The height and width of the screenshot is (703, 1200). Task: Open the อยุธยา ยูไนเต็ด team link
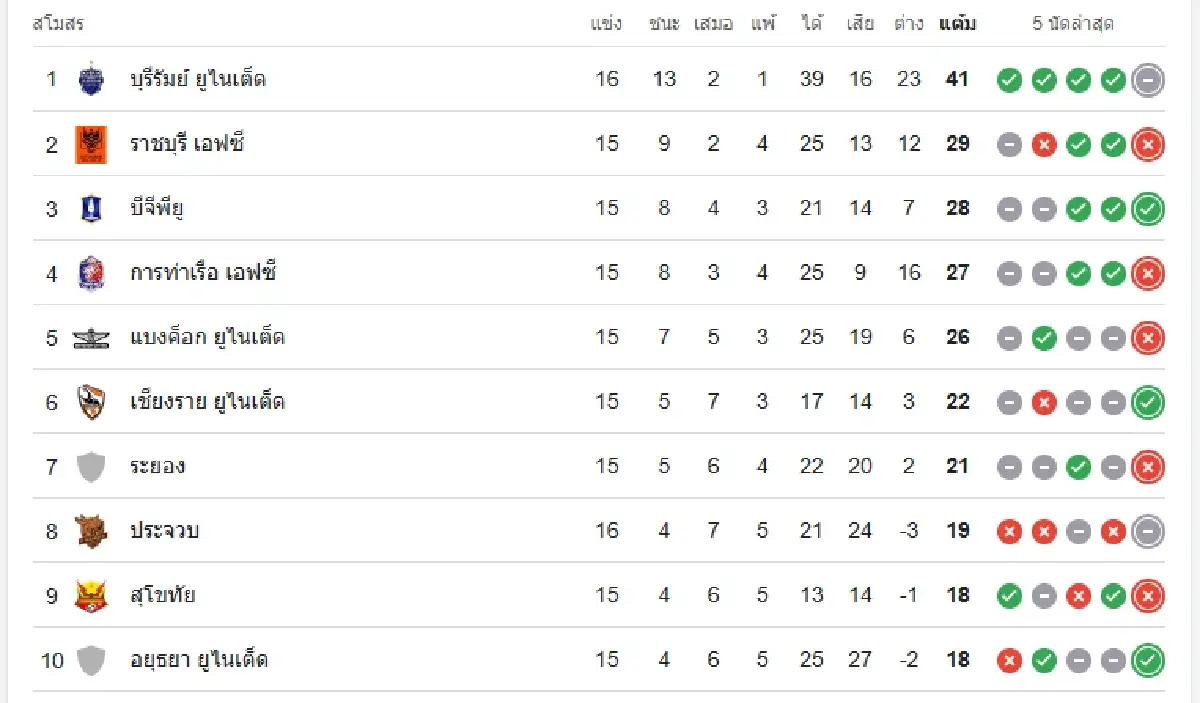click(x=199, y=660)
